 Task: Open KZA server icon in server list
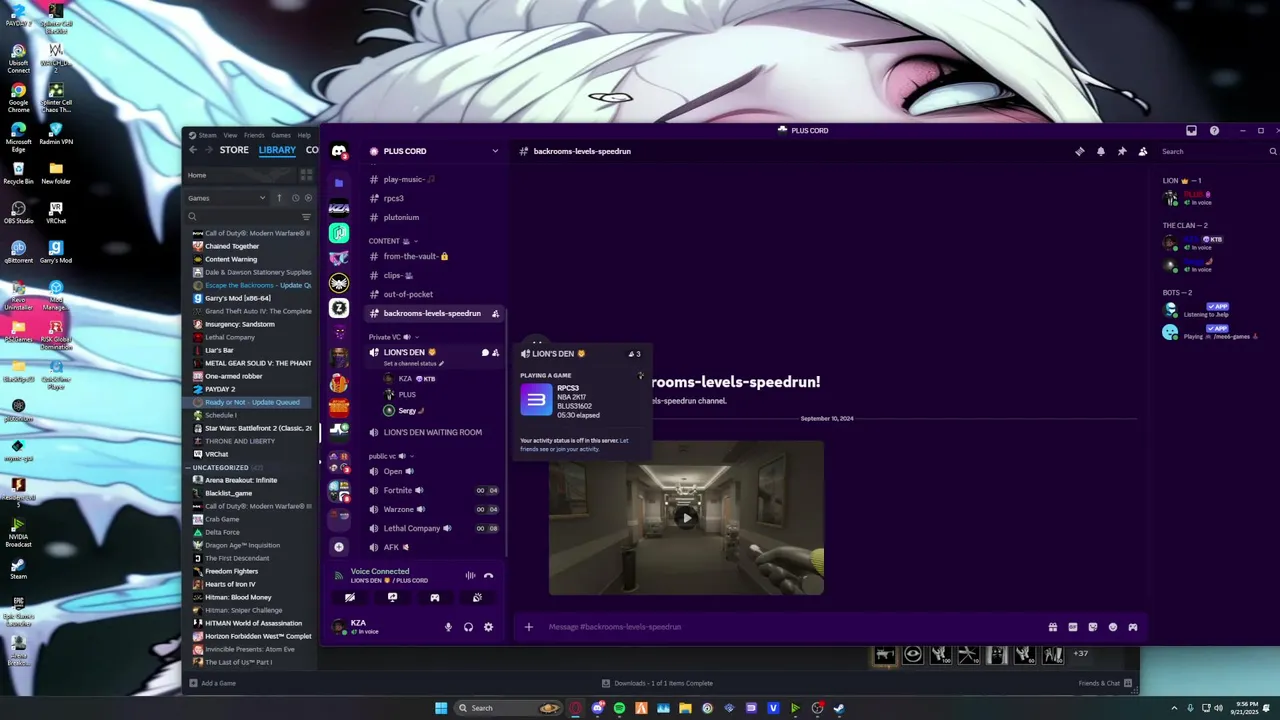[339, 208]
